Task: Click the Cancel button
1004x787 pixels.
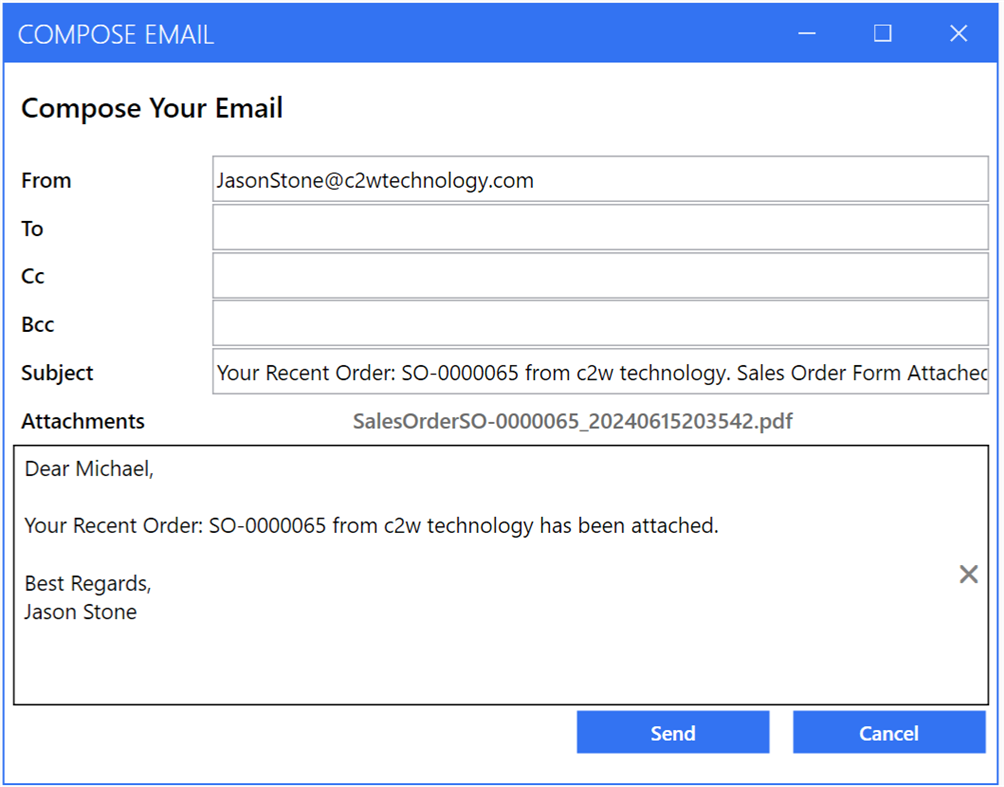Action: 888,732
